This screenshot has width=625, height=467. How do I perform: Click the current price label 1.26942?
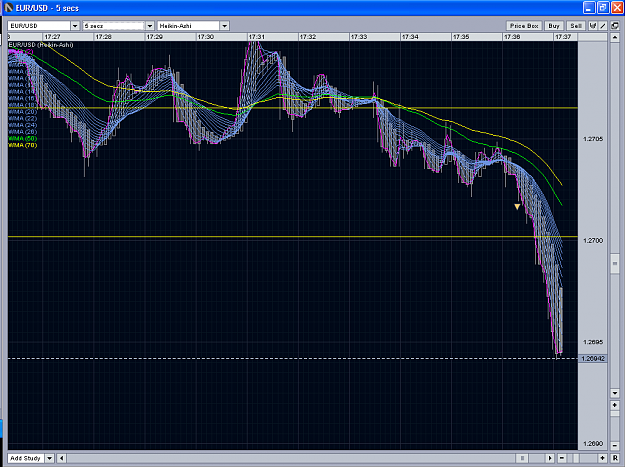593,359
